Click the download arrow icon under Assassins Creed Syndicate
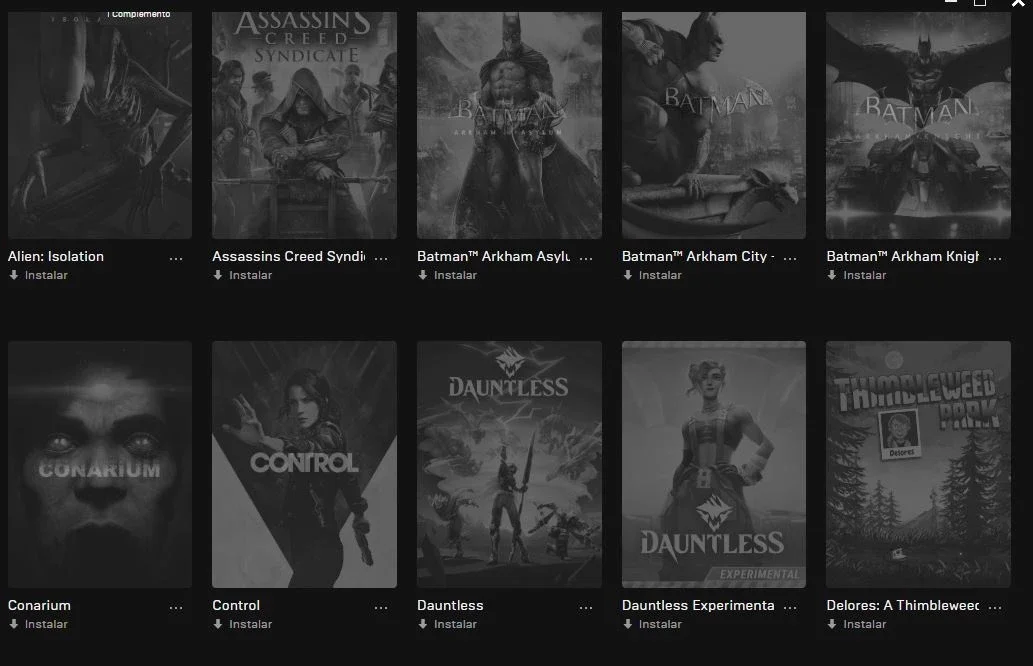 click(x=218, y=275)
